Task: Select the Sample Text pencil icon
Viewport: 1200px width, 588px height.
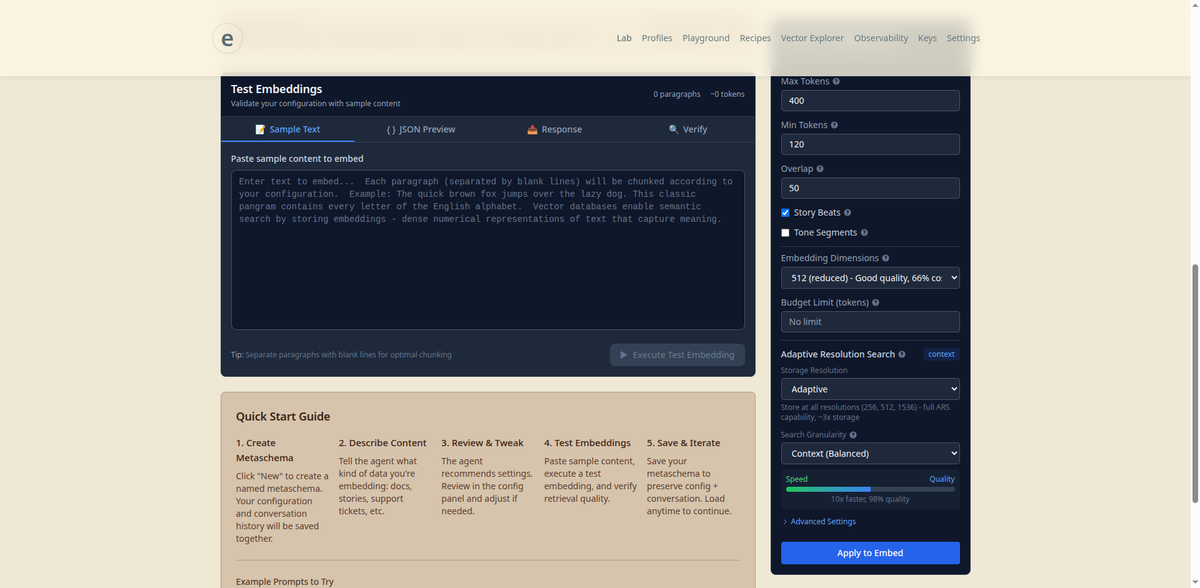Action: pyautogui.click(x=262, y=129)
